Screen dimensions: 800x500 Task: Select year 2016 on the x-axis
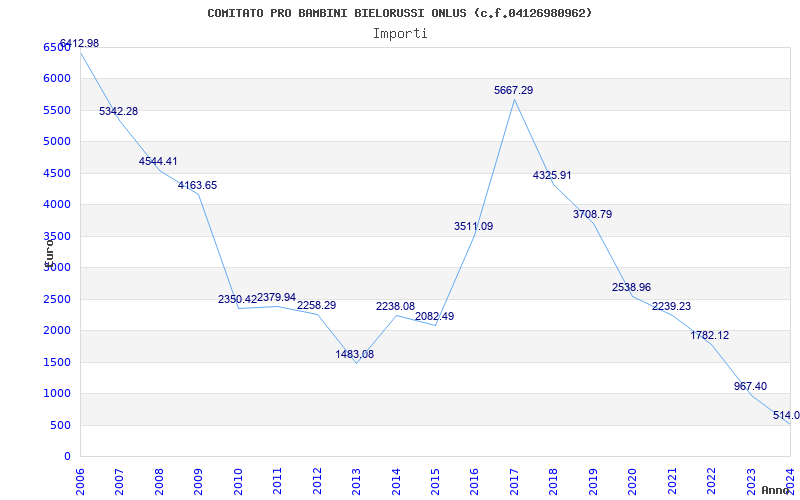coord(475,481)
